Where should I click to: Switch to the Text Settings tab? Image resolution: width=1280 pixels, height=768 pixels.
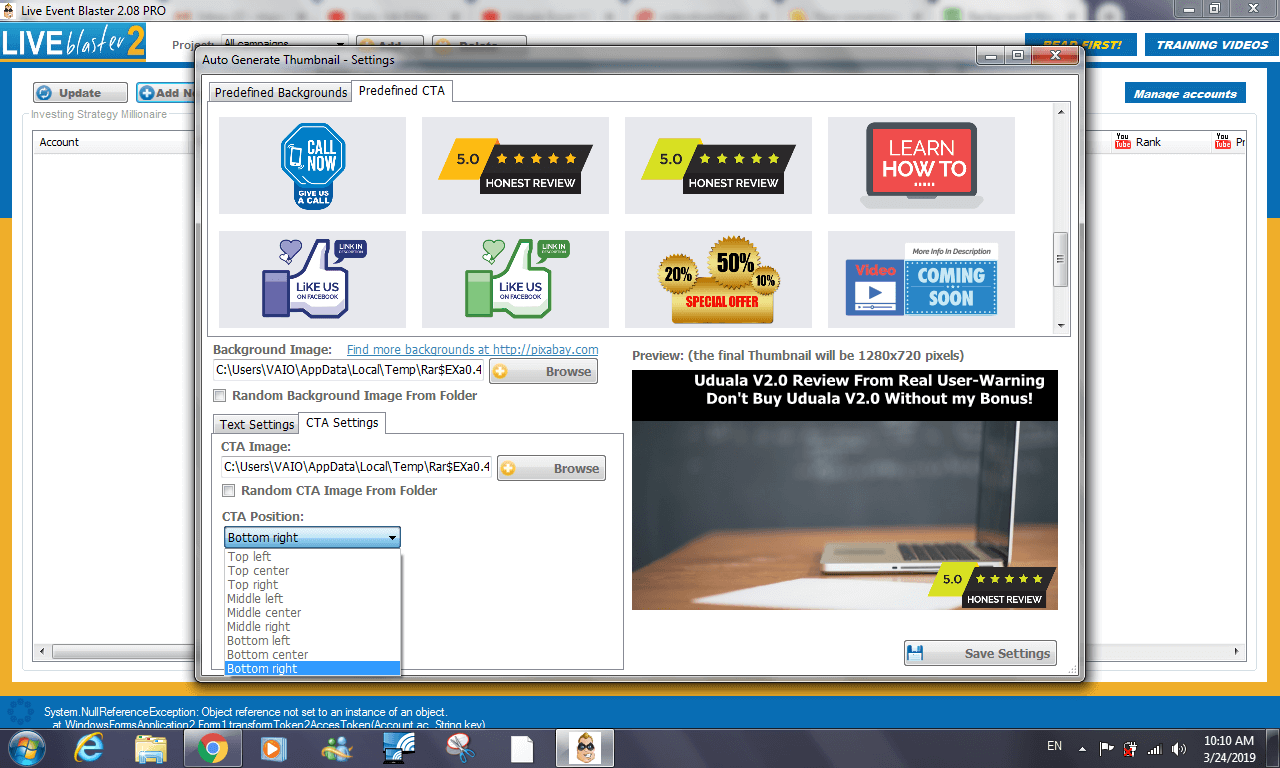coord(257,424)
